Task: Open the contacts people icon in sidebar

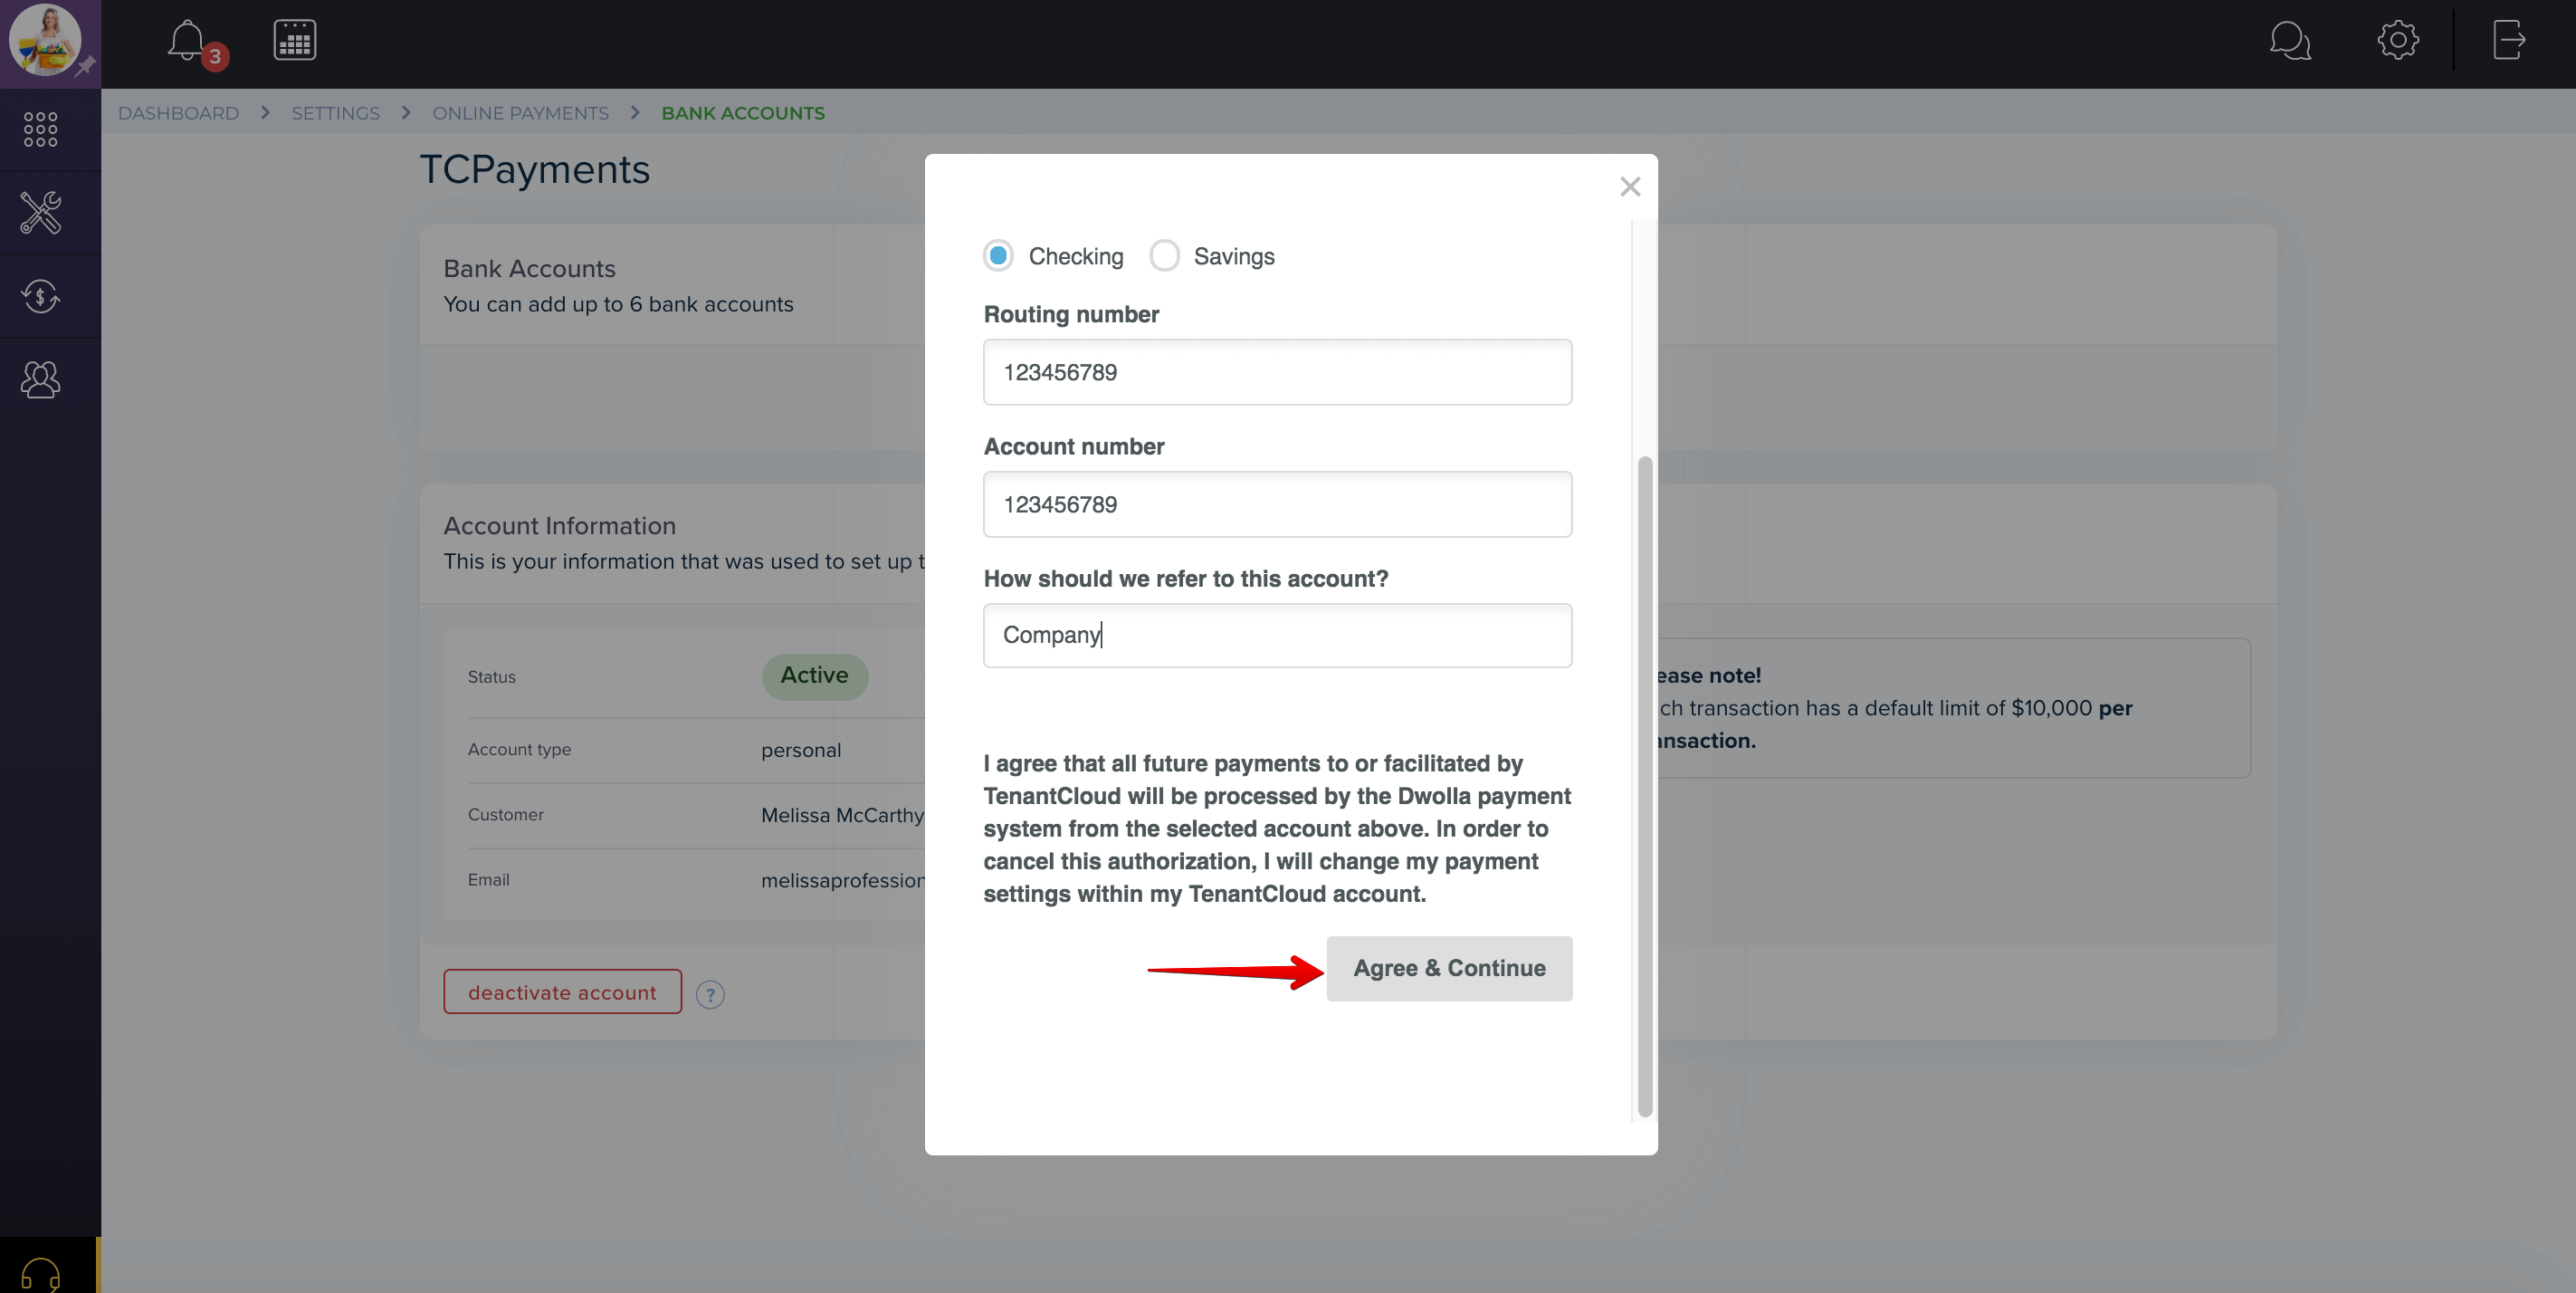Action: coord(41,379)
